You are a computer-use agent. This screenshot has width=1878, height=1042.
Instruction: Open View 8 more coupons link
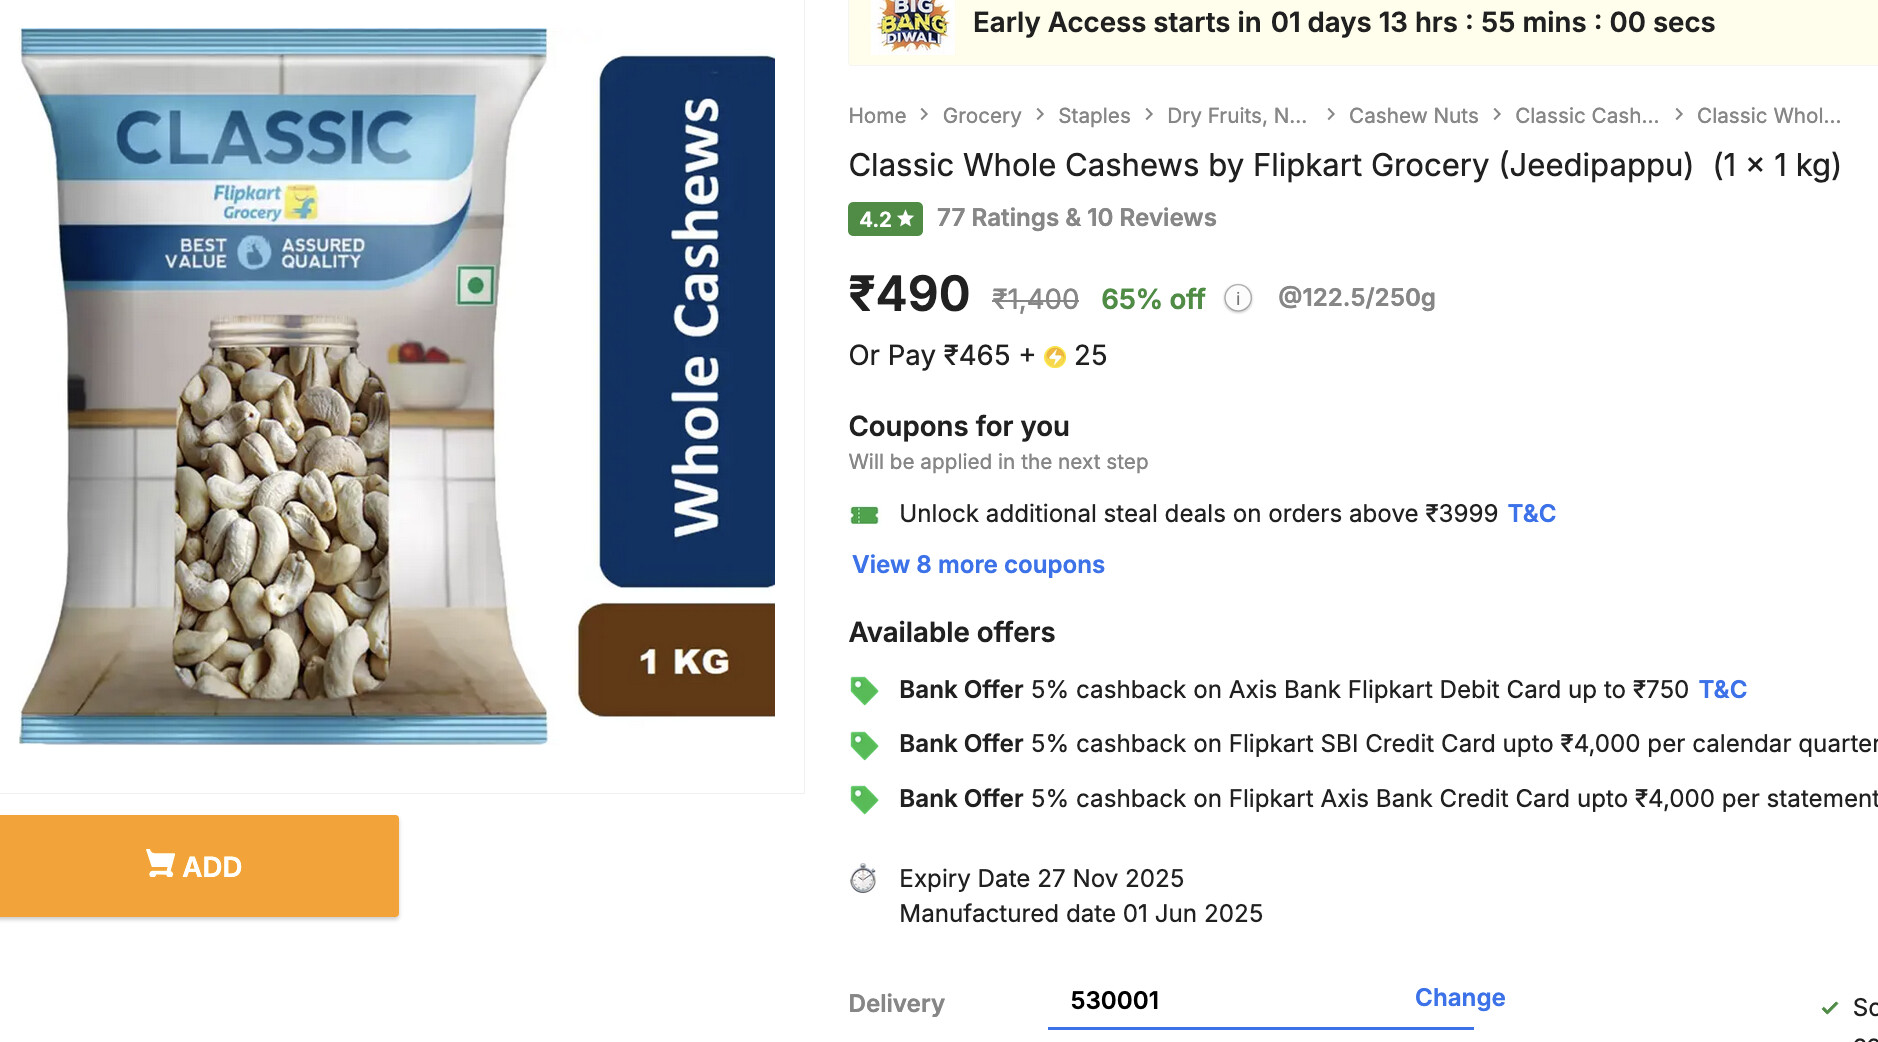click(978, 565)
